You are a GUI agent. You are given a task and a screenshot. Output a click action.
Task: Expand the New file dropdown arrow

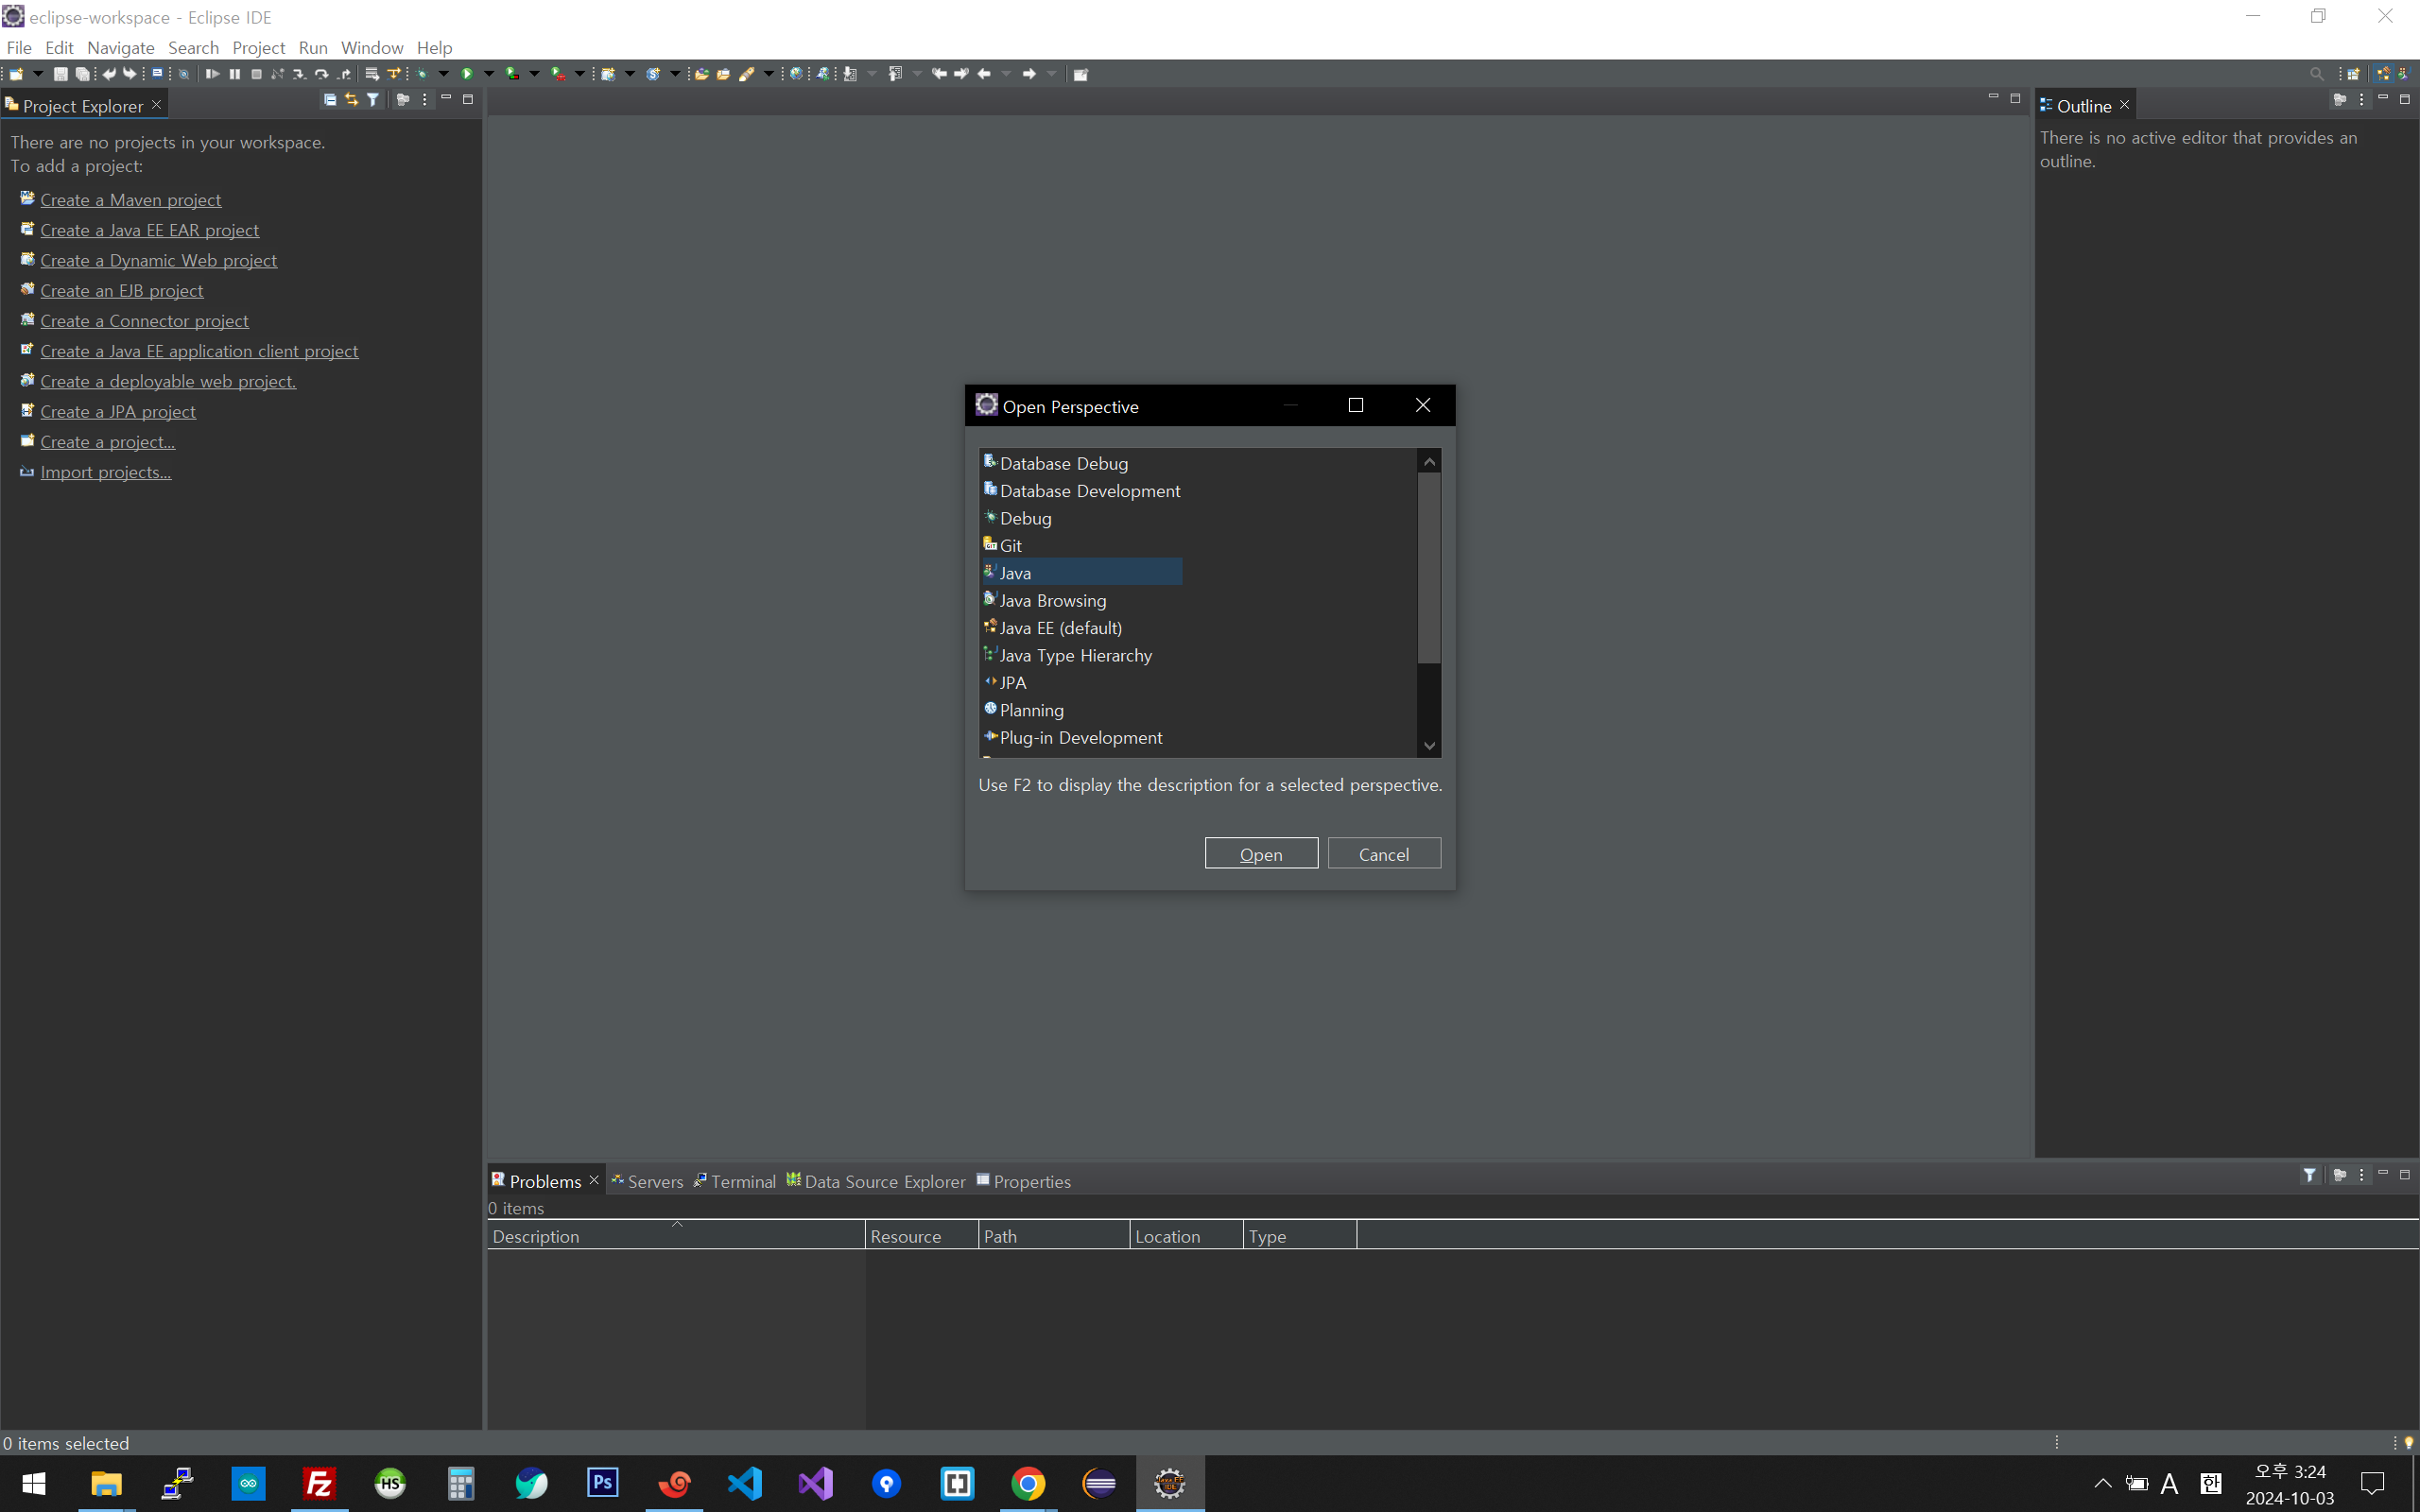[38, 74]
